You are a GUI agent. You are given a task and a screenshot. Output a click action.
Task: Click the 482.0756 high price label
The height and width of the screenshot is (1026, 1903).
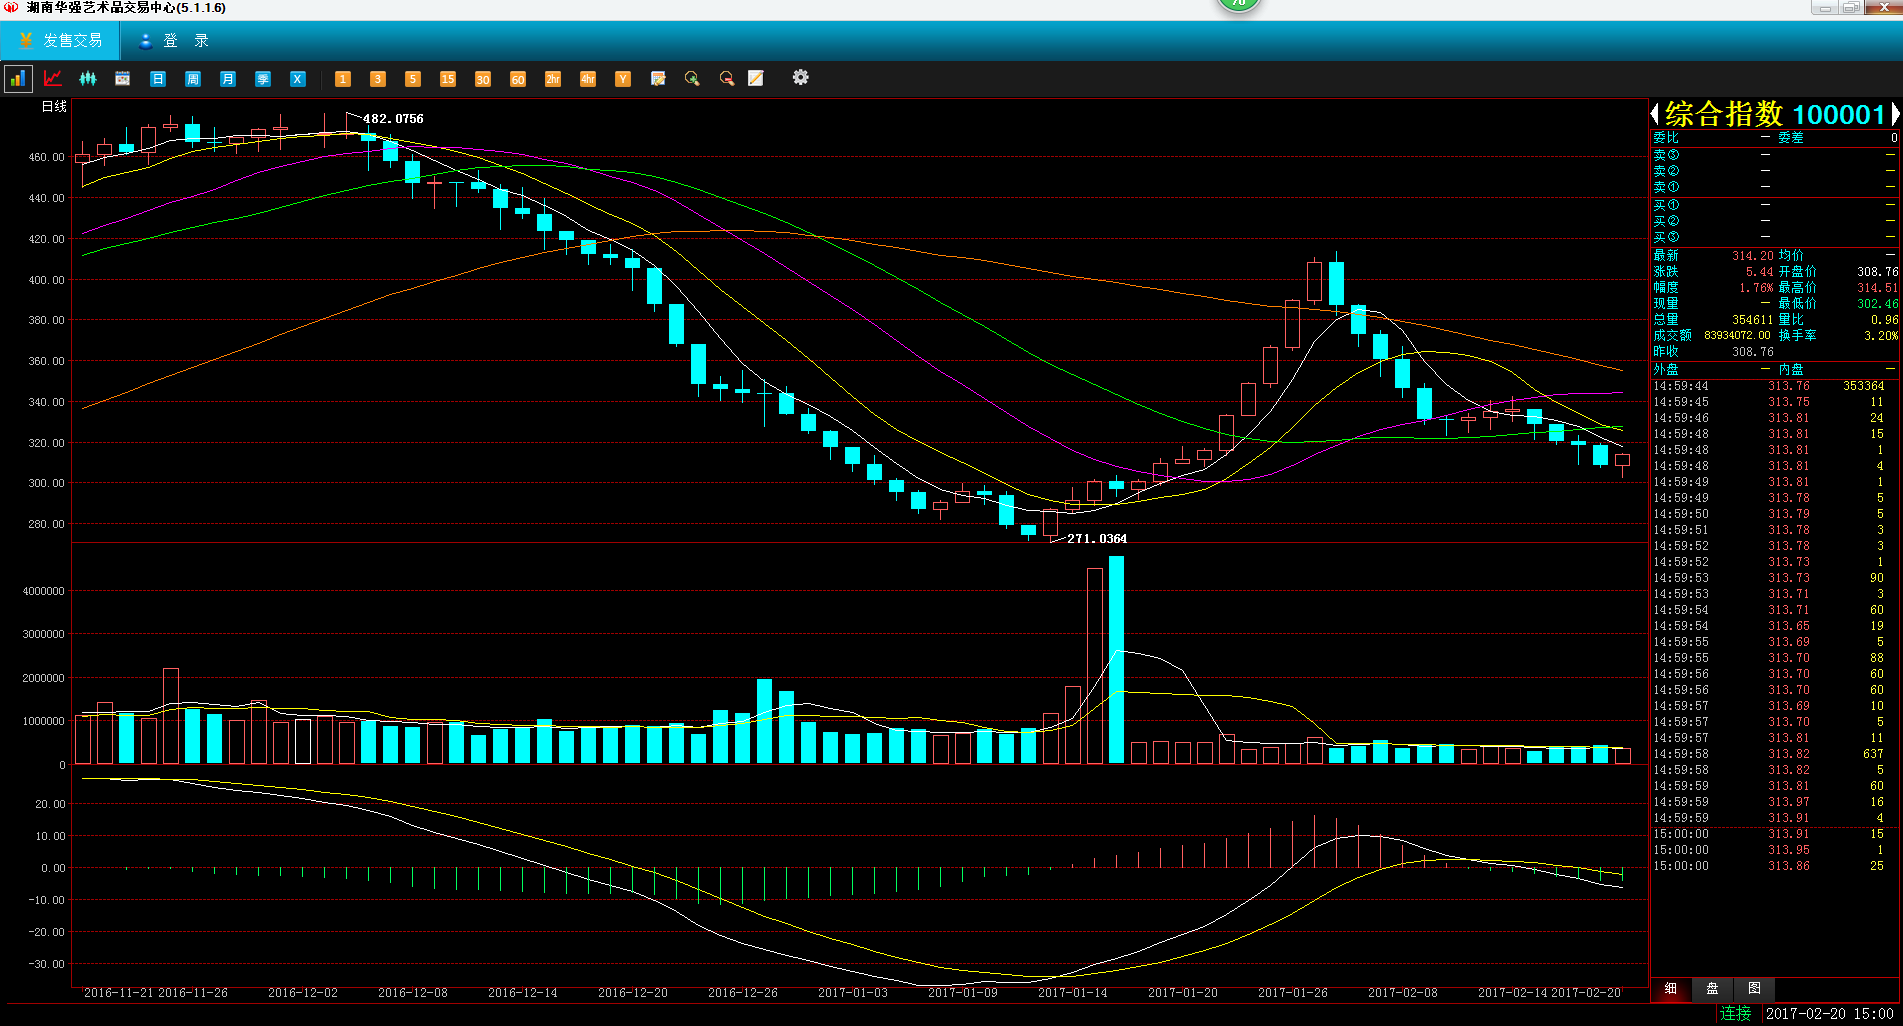[393, 119]
